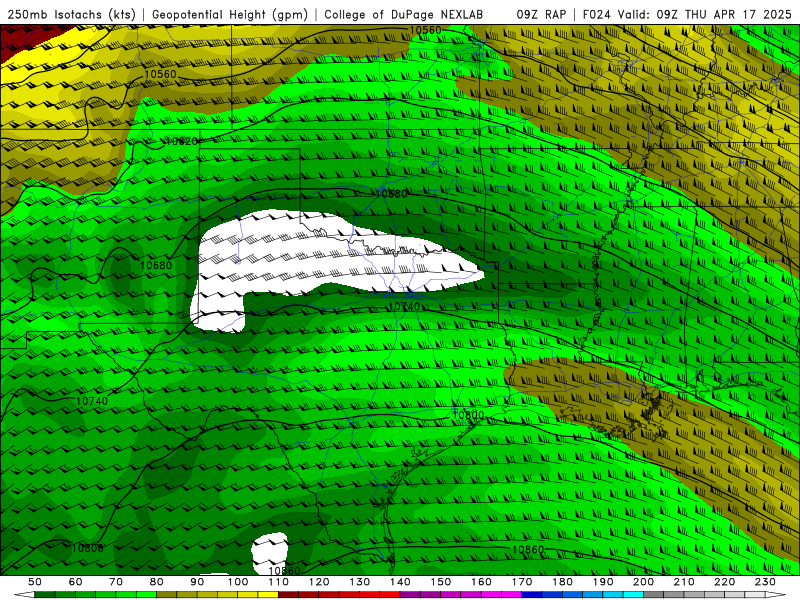Click the 170 tick on the color scale
Screen dimensions: 800x600
(x=522, y=582)
